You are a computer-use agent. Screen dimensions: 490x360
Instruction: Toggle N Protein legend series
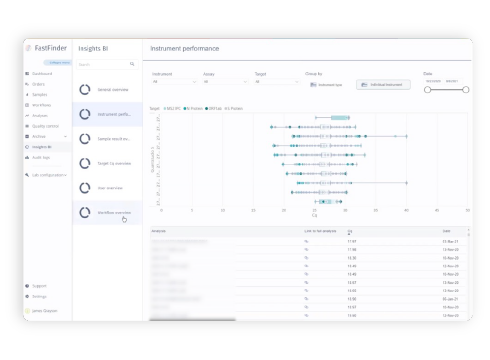pyautogui.click(x=193, y=109)
